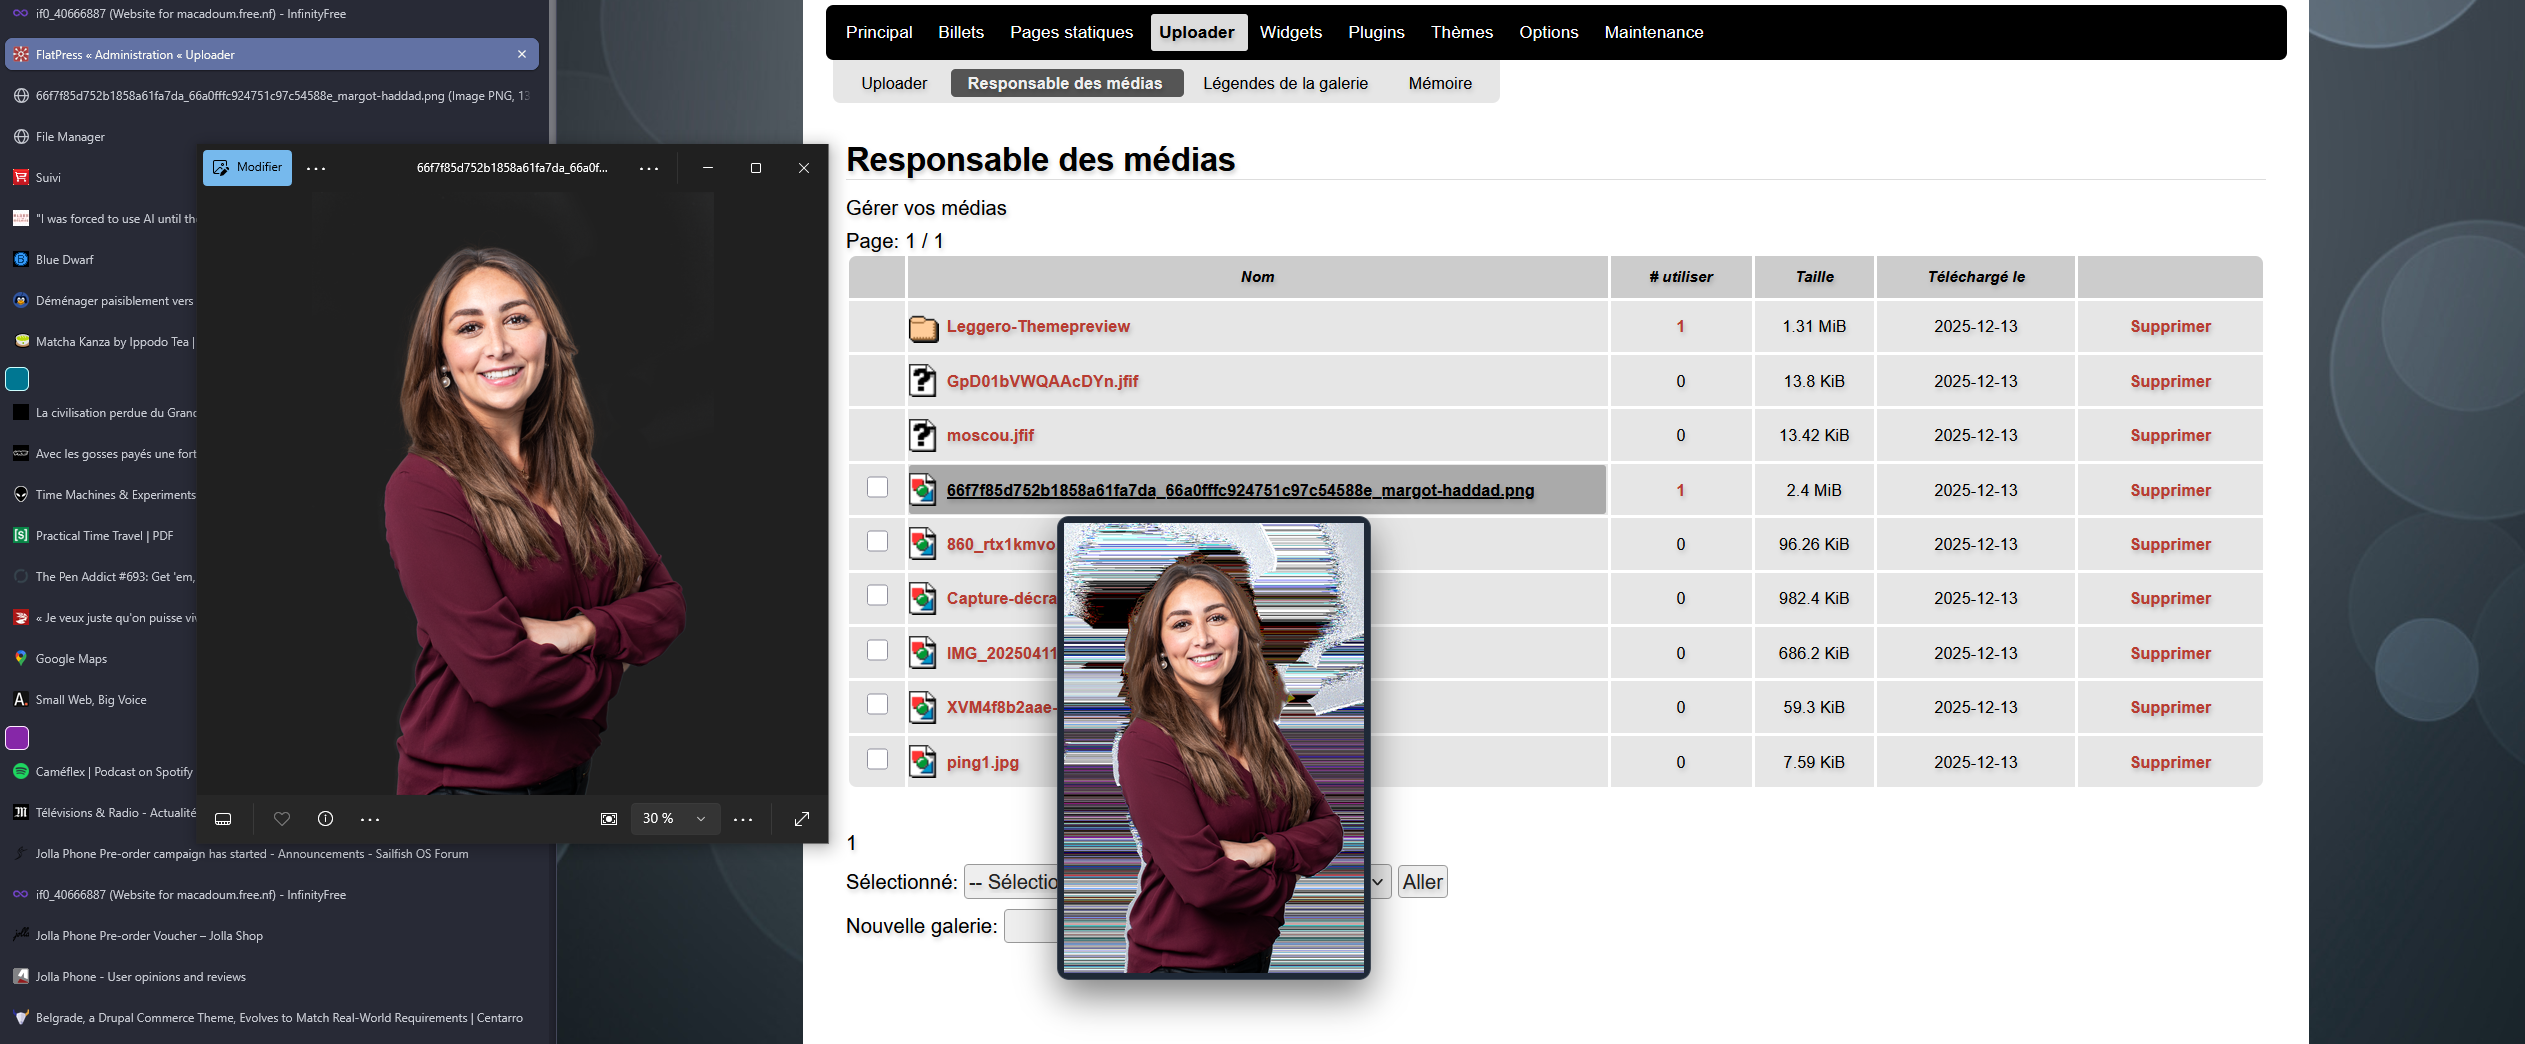This screenshot has width=2525, height=1044.
Task: Switch to the Widgets admin tab
Action: tap(1291, 32)
